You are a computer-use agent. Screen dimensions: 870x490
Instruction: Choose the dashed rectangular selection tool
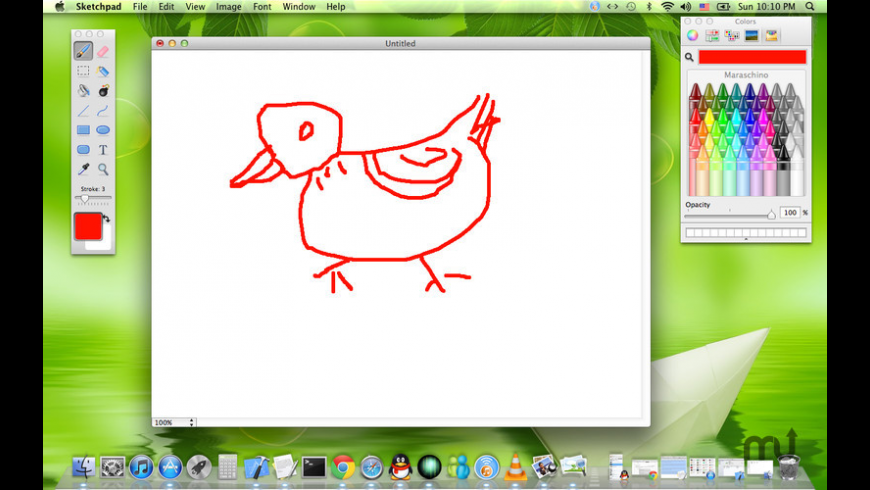click(x=83, y=70)
